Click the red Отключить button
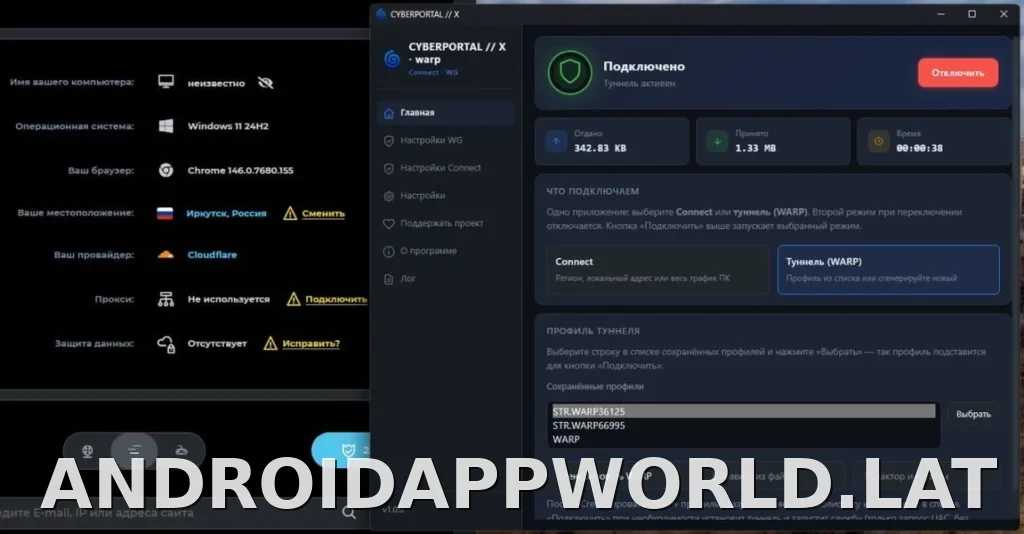The height and width of the screenshot is (534, 1024). tap(957, 72)
